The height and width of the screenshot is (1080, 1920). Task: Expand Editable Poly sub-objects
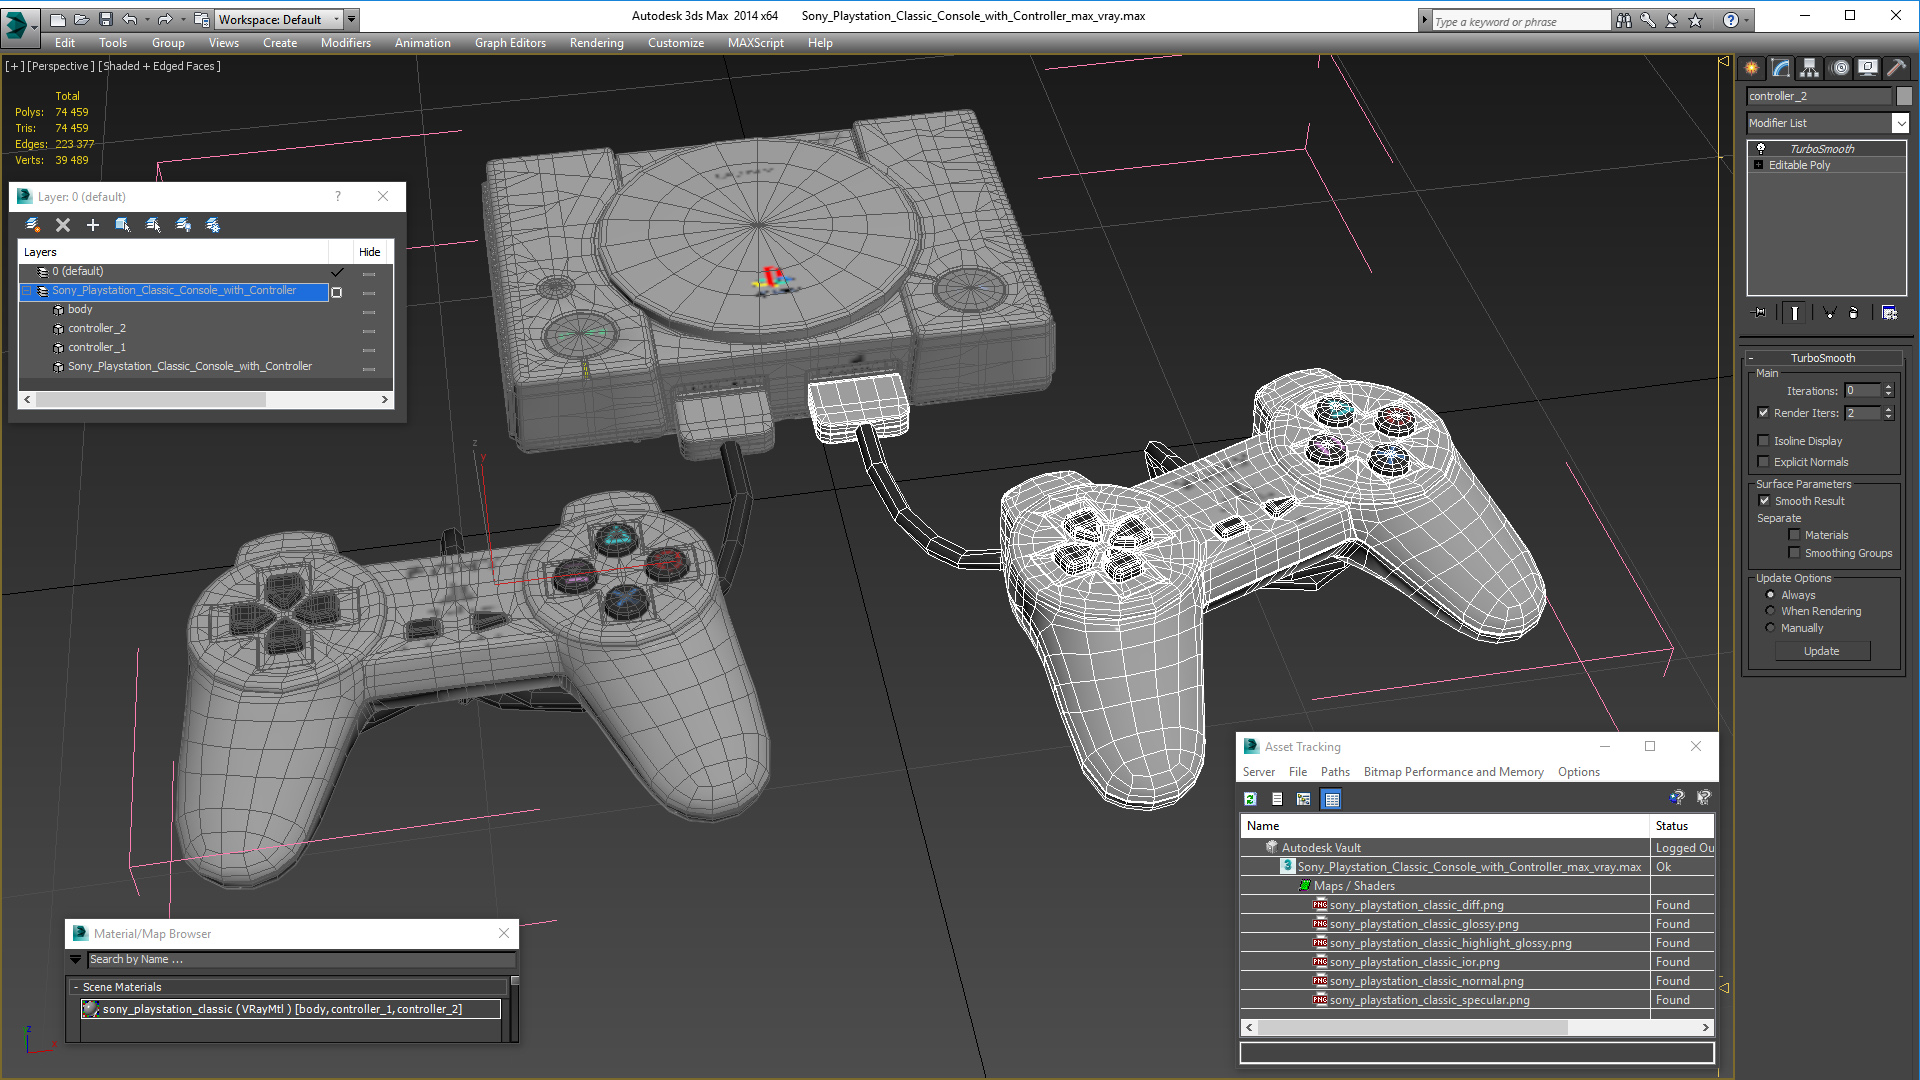point(1758,165)
